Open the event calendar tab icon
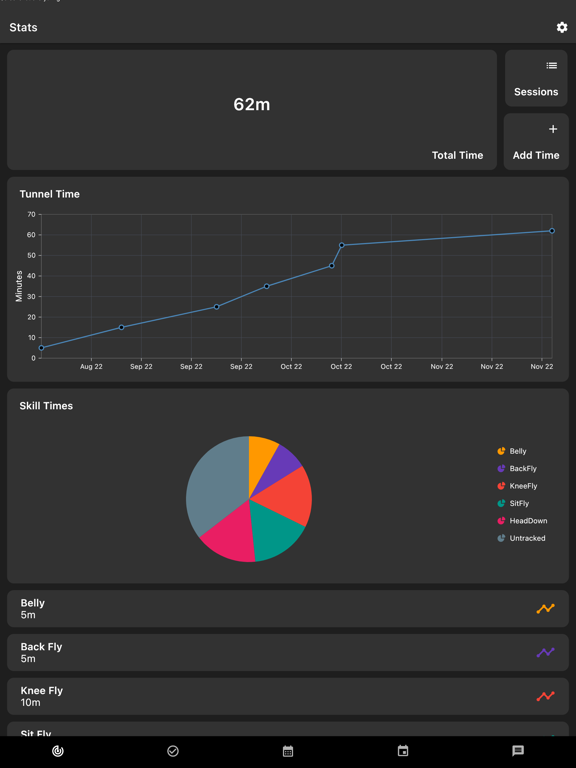The width and height of the screenshot is (576, 768). [403, 751]
